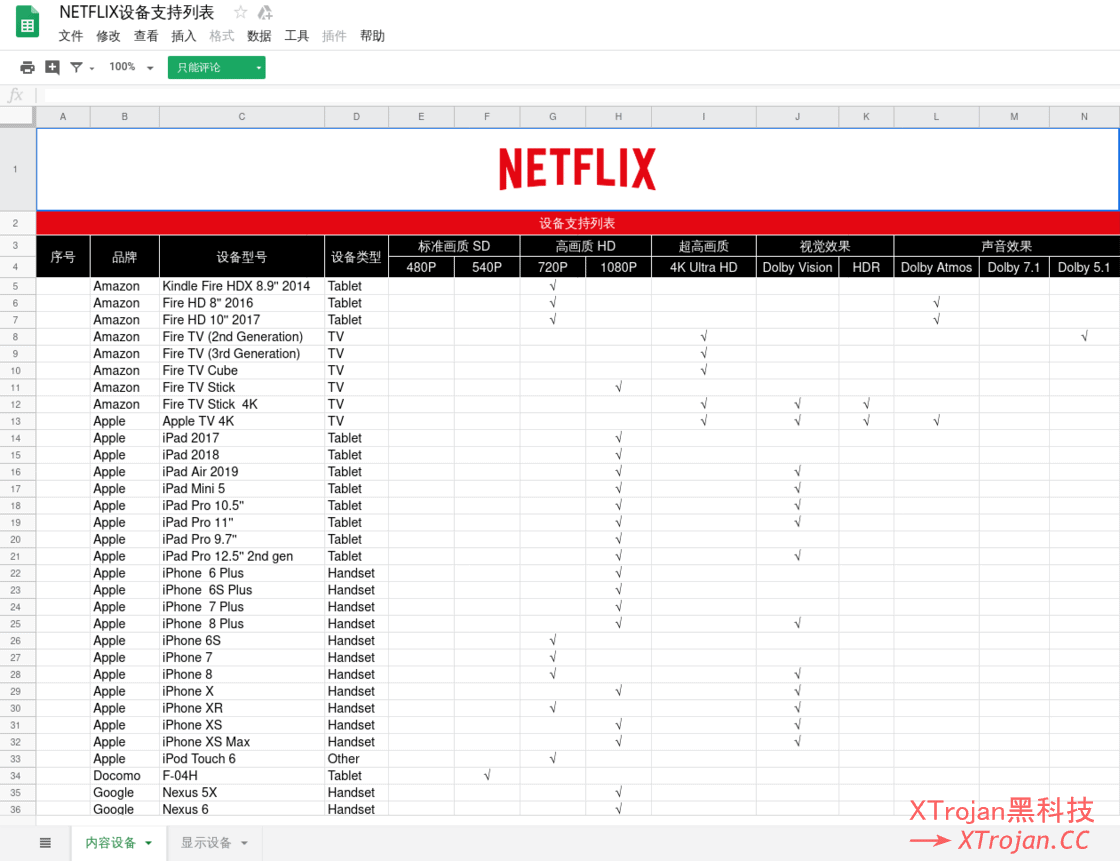
Task: Click the Dolby 7.1 header cell
Action: pyautogui.click(x=1014, y=267)
